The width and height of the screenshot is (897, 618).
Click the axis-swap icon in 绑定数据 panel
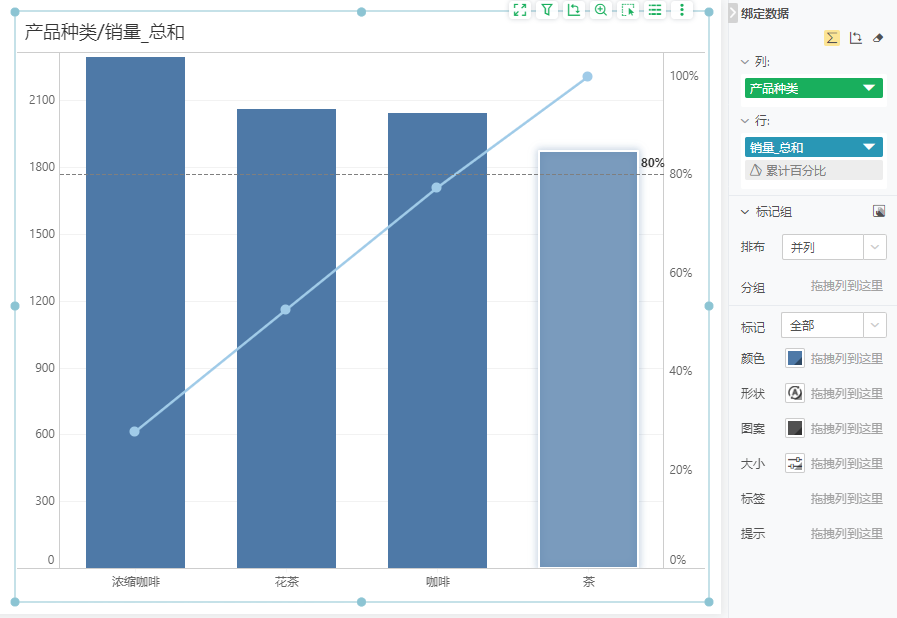point(855,37)
